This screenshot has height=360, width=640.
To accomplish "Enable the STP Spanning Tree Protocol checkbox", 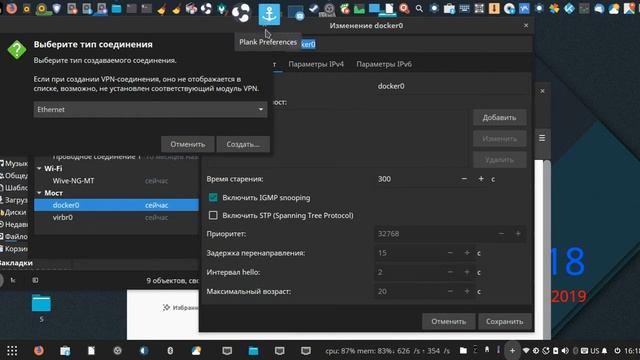I will click(x=213, y=215).
